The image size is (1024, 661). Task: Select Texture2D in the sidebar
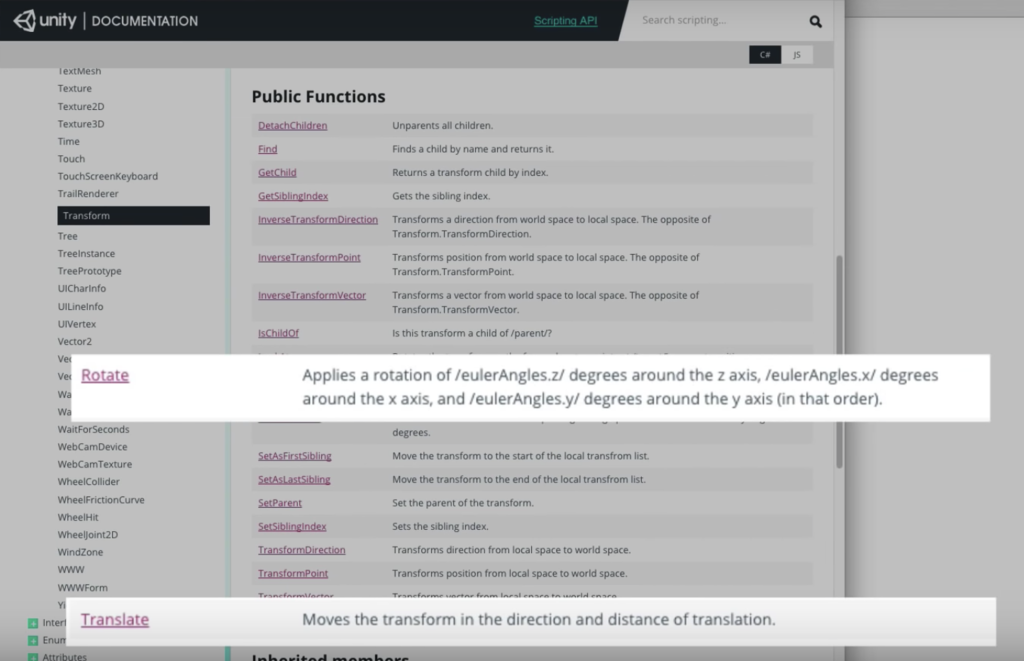click(x=81, y=106)
